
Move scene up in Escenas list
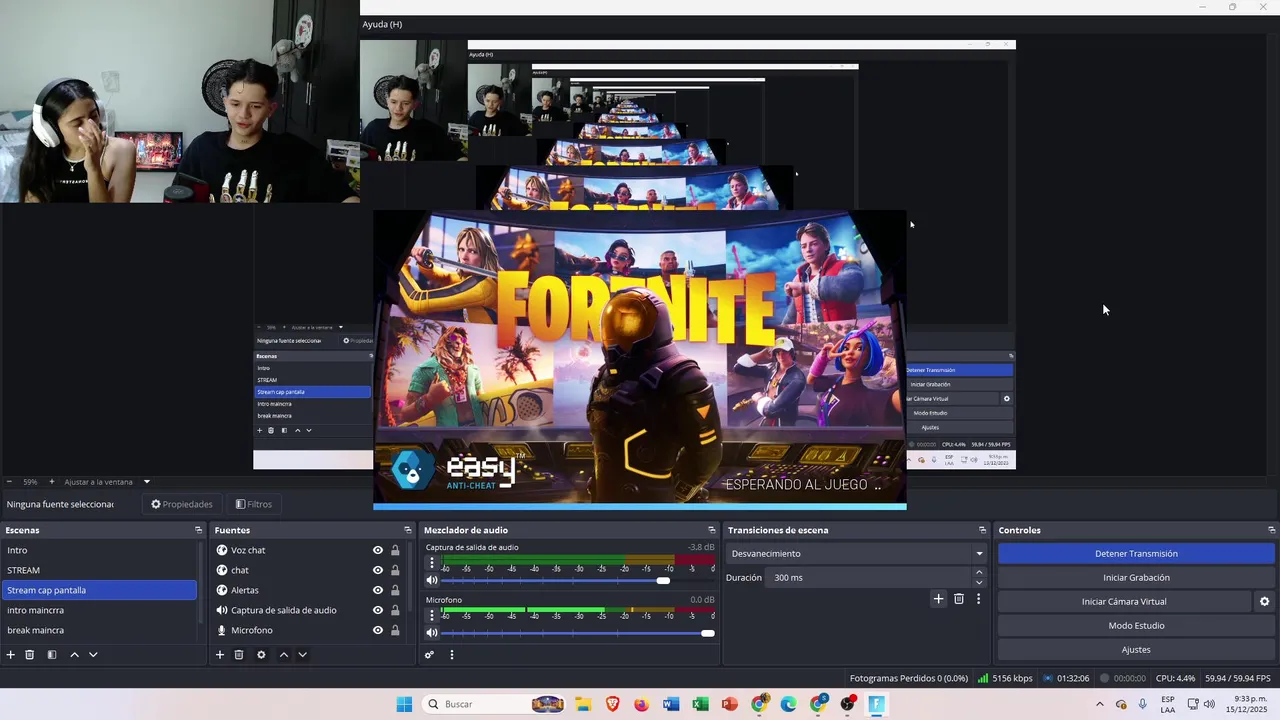tap(74, 655)
